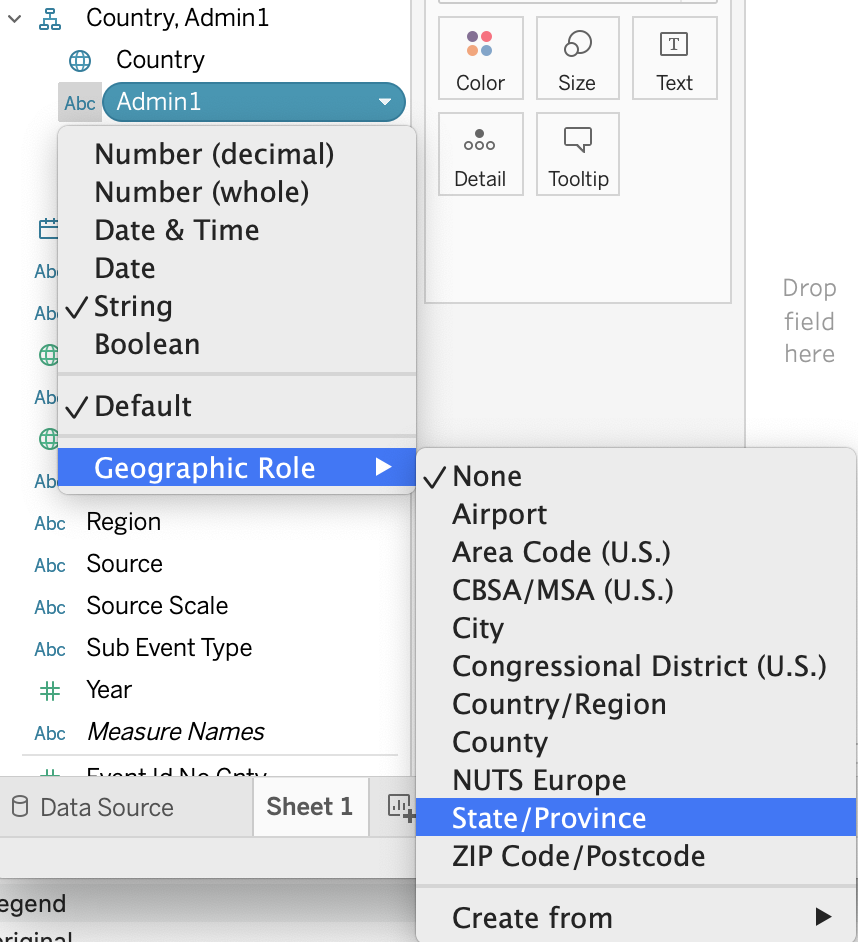This screenshot has height=942, width=858.
Task: Click the Text mark card icon
Action: click(674, 45)
